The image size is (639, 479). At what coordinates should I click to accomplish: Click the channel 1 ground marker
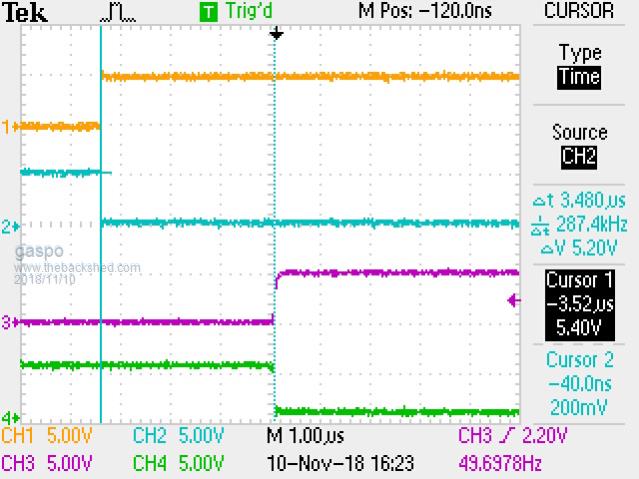click(8, 127)
